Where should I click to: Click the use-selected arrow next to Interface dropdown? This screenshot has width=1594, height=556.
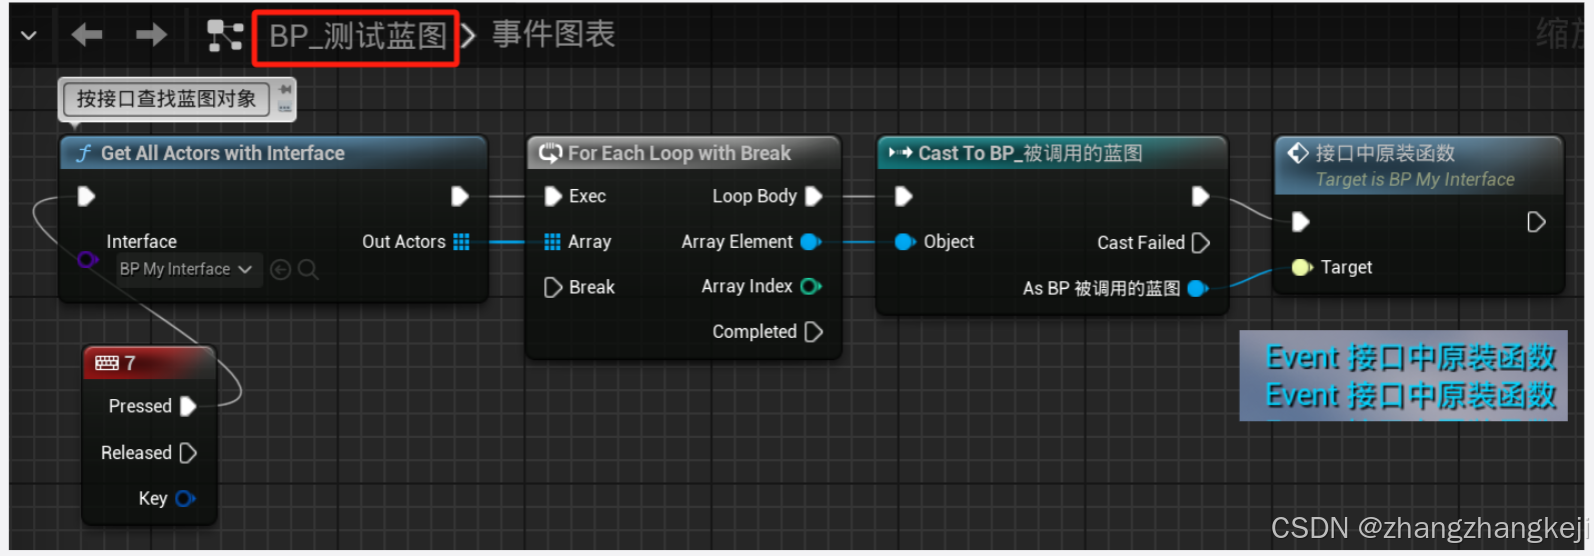pos(281,269)
